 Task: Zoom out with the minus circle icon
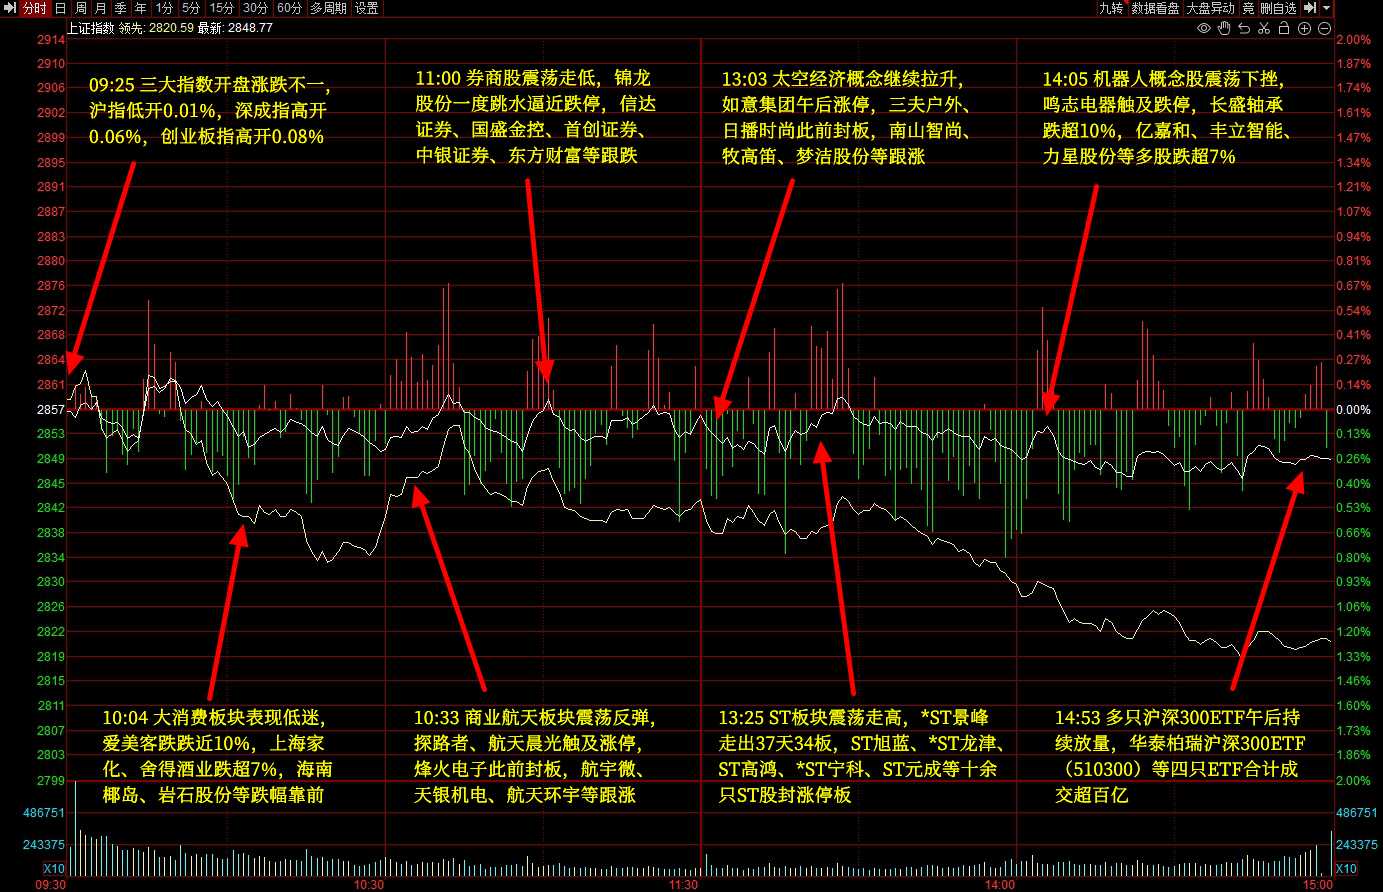pos(1325,28)
